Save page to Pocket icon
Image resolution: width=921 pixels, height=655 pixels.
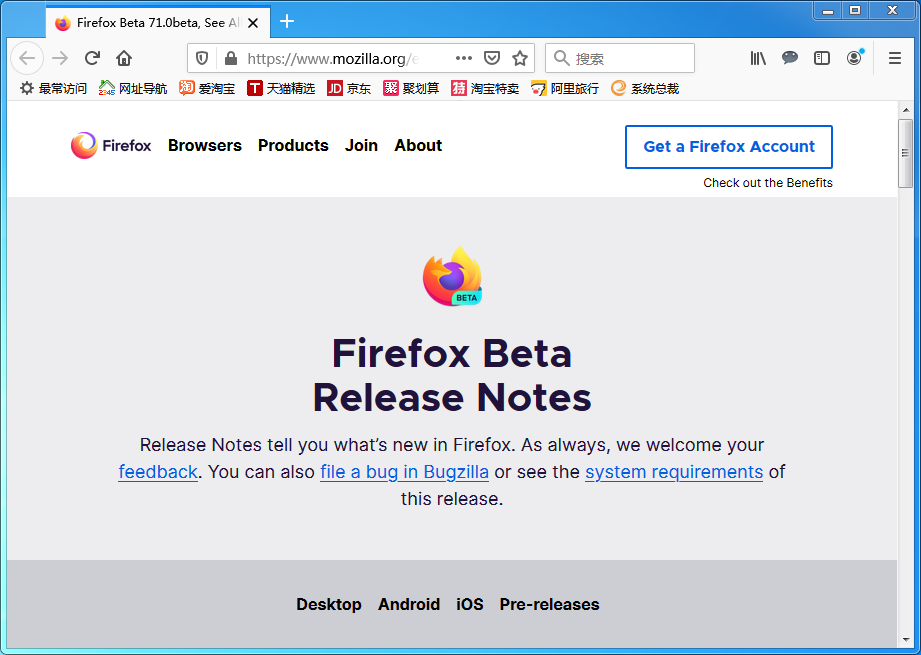tap(492, 58)
